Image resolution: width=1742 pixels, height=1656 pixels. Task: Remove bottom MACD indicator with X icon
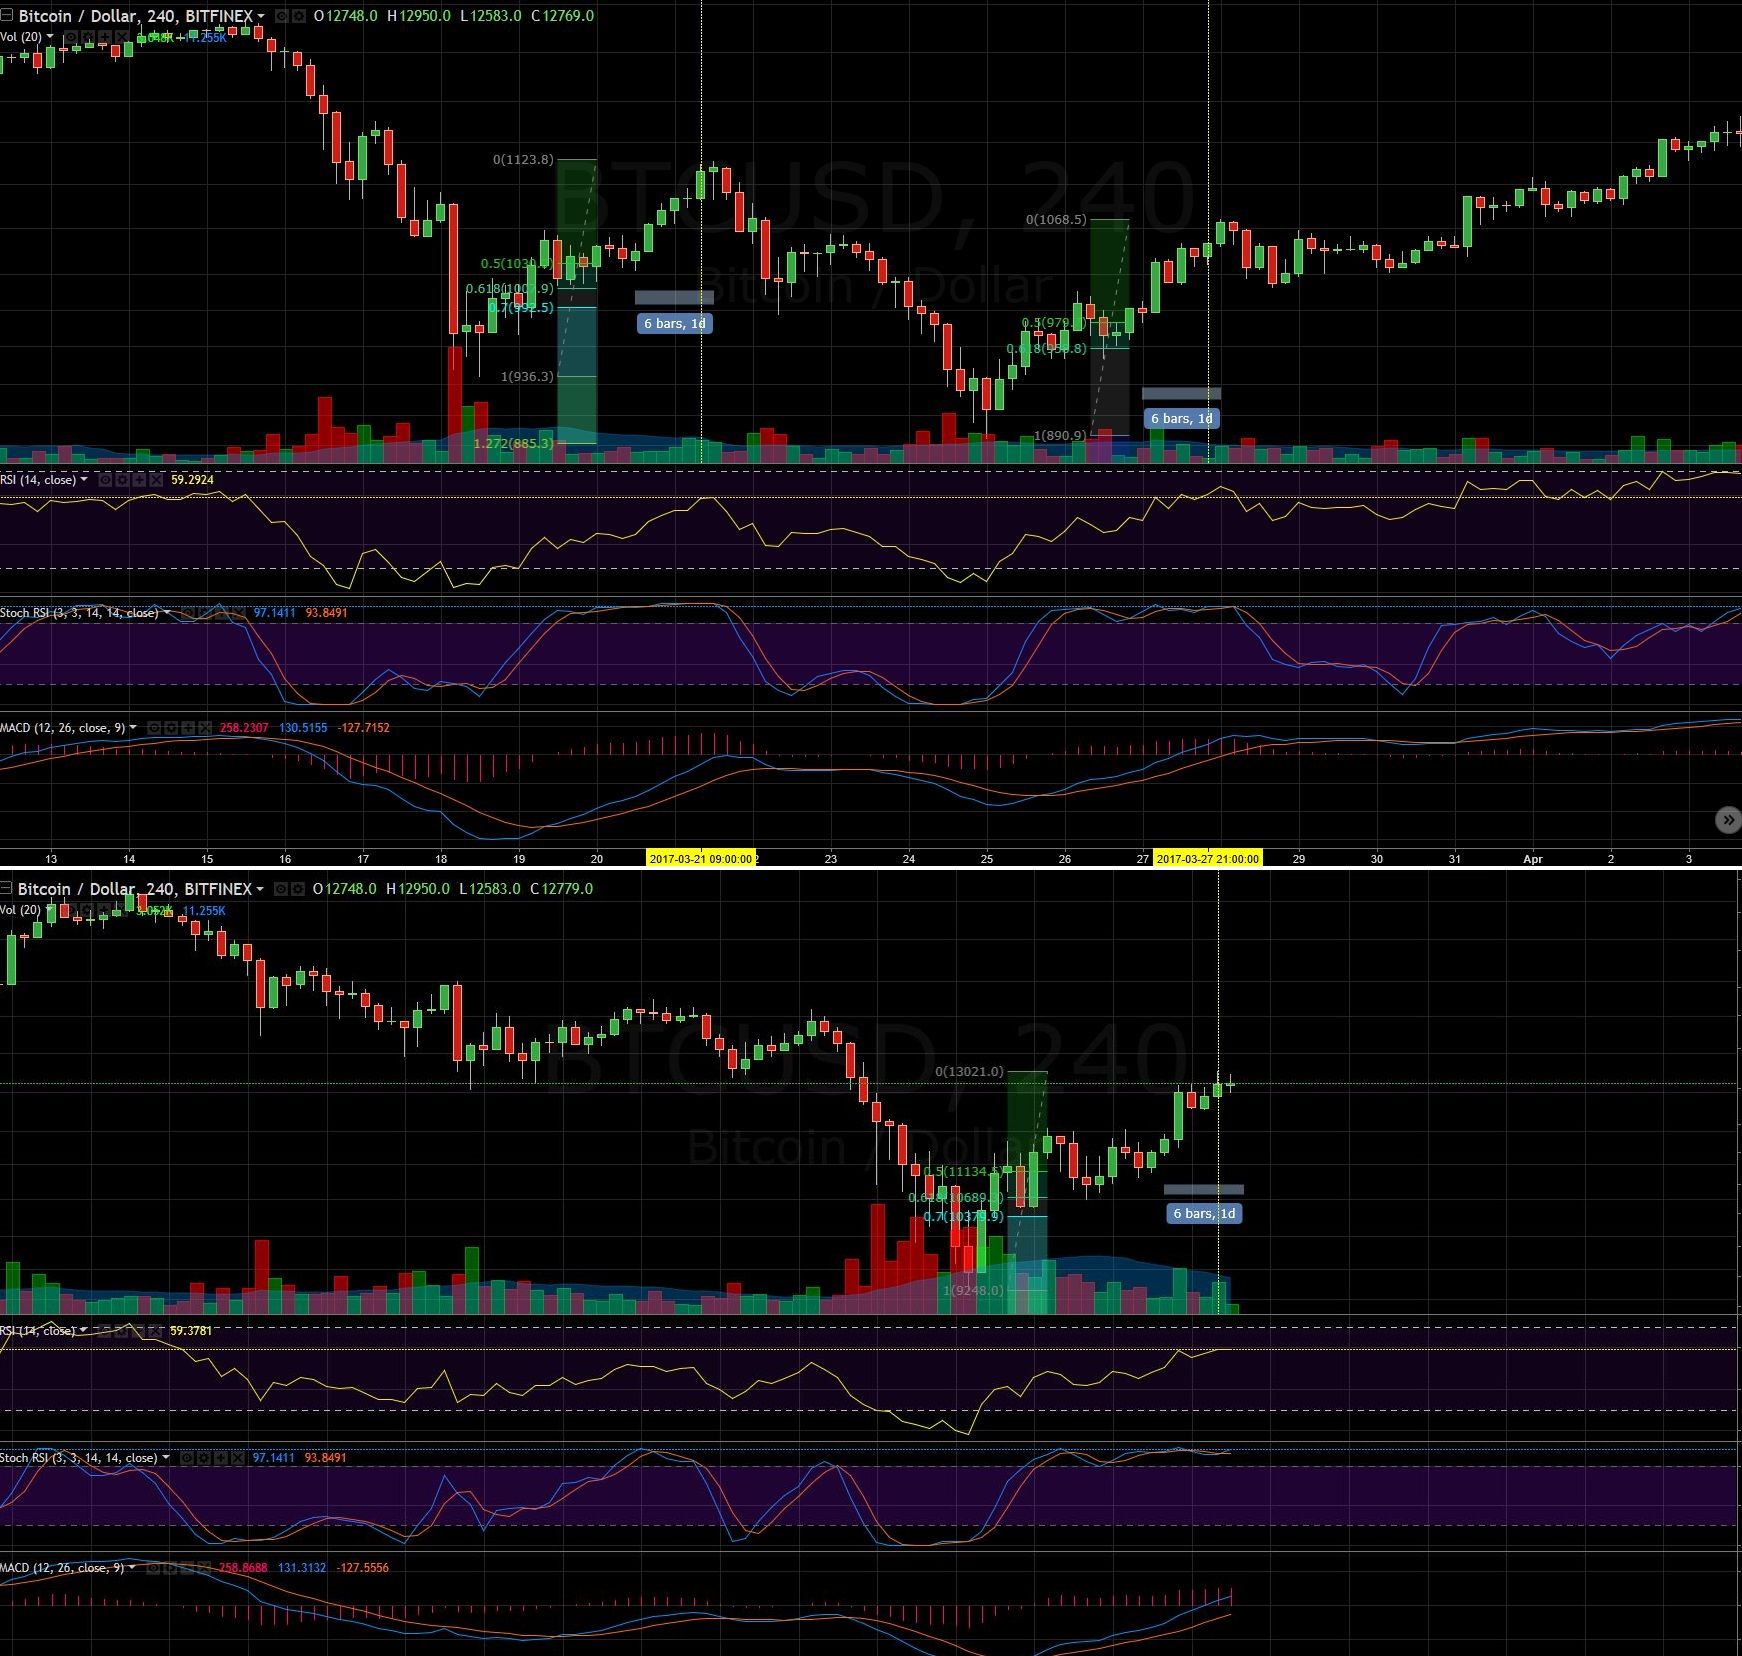point(205,1568)
